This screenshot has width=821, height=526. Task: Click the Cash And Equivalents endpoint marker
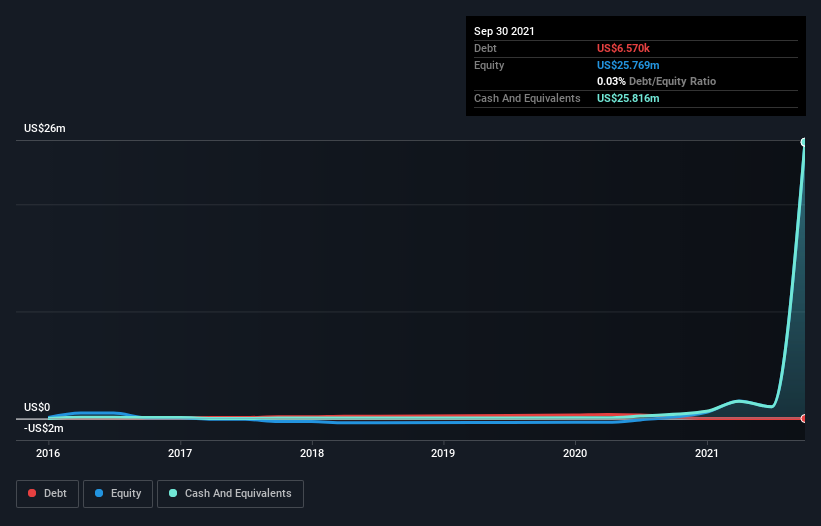[804, 142]
